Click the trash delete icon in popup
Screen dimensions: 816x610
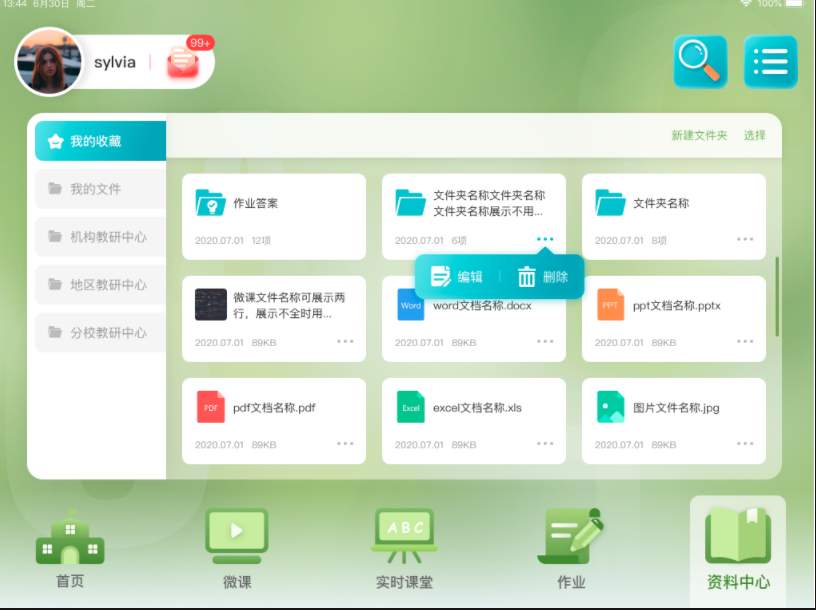527,277
